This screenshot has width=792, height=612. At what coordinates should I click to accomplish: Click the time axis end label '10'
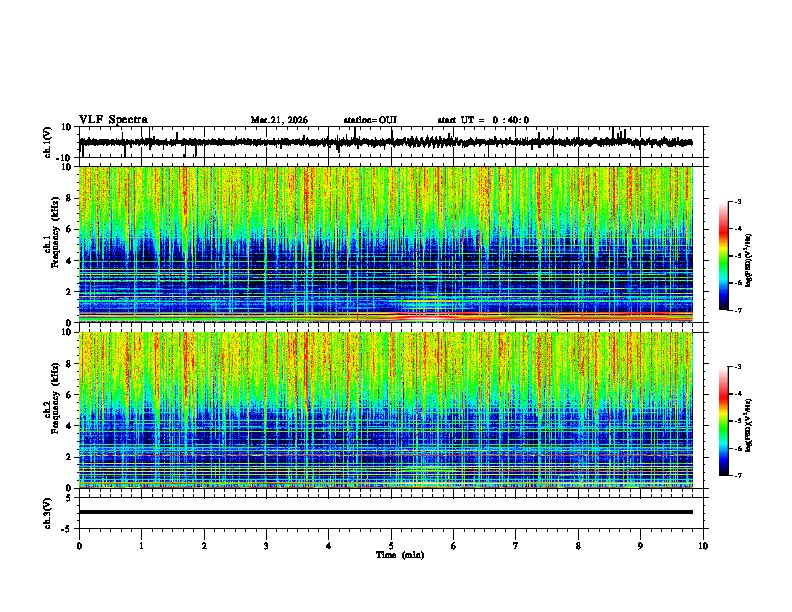(703, 546)
